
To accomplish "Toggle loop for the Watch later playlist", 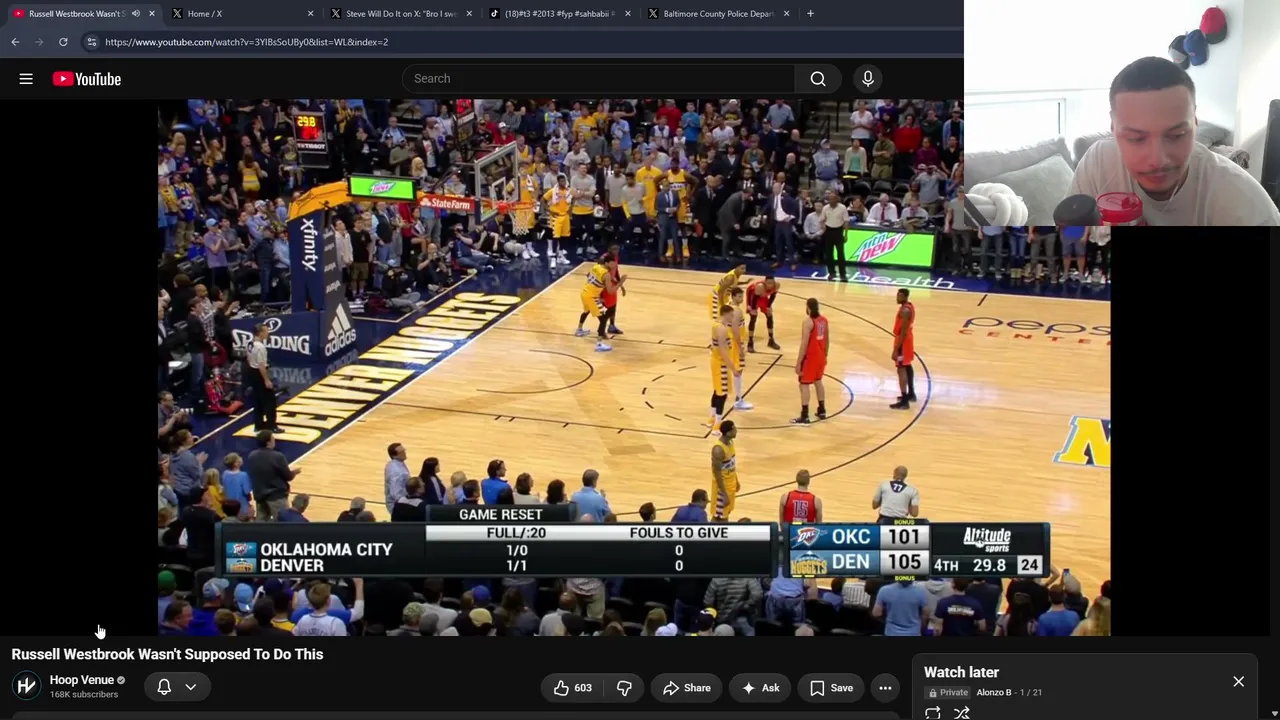I will click(x=932, y=713).
